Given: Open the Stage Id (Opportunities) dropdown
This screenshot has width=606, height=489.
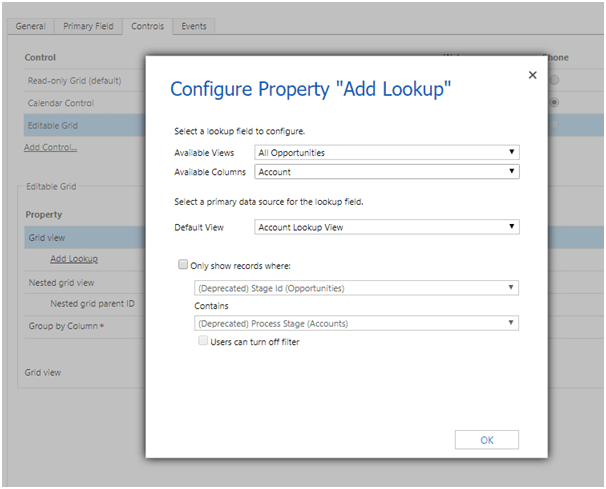Looking at the screenshot, I should click(x=356, y=288).
